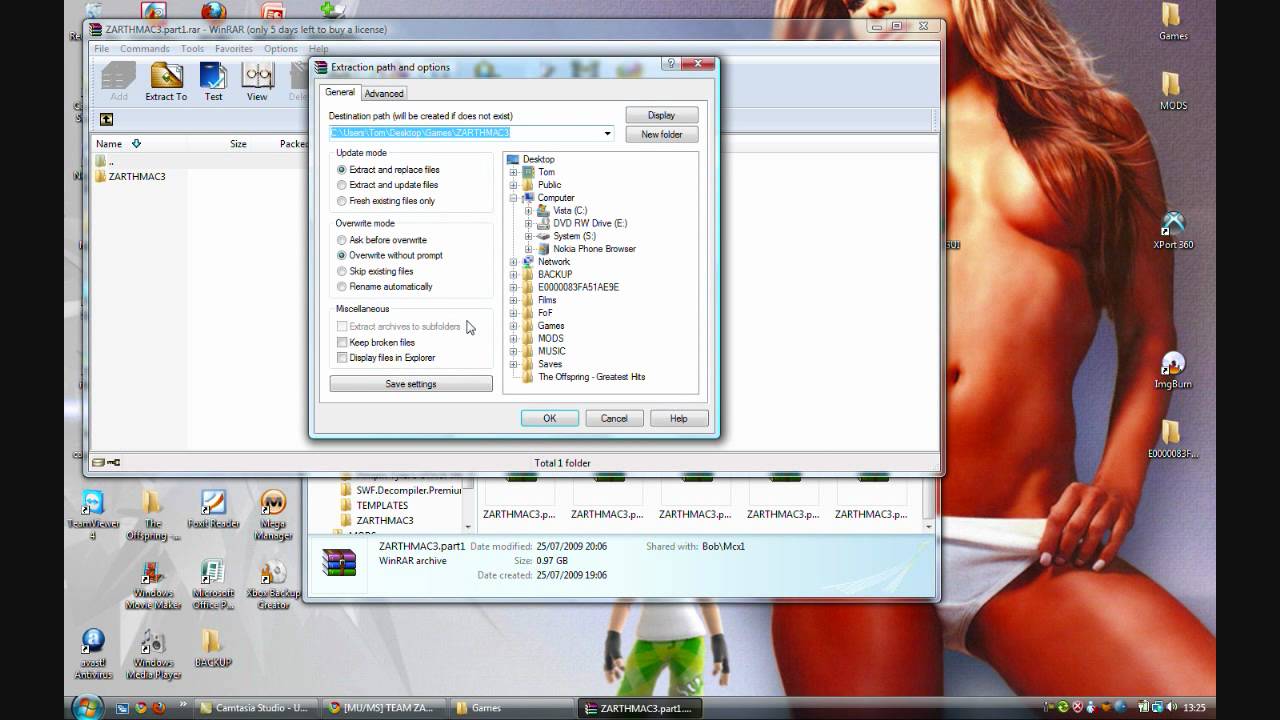This screenshot has height=720, width=1280.
Task: Expand the Vista (C:) drive node
Action: (x=529, y=211)
